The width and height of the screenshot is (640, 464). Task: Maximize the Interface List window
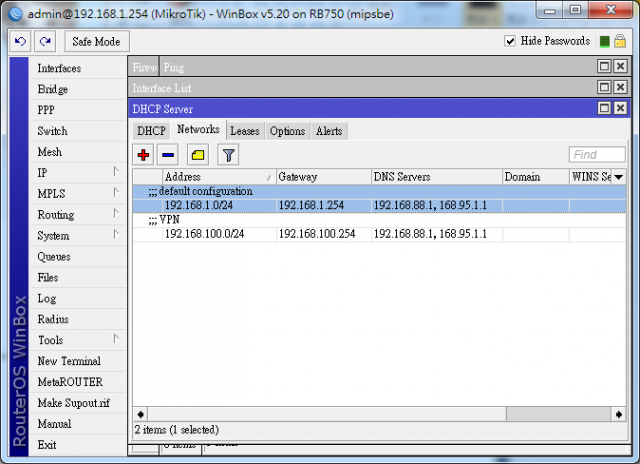click(604, 87)
